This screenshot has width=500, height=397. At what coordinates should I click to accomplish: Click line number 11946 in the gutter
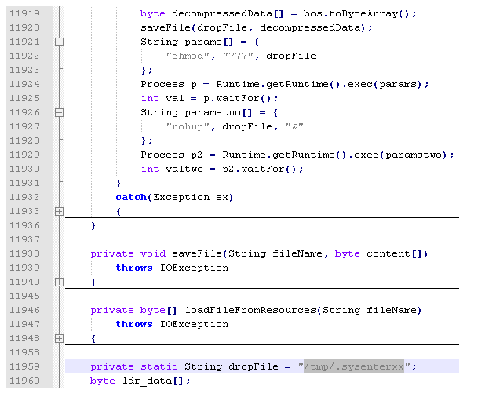click(x=24, y=310)
